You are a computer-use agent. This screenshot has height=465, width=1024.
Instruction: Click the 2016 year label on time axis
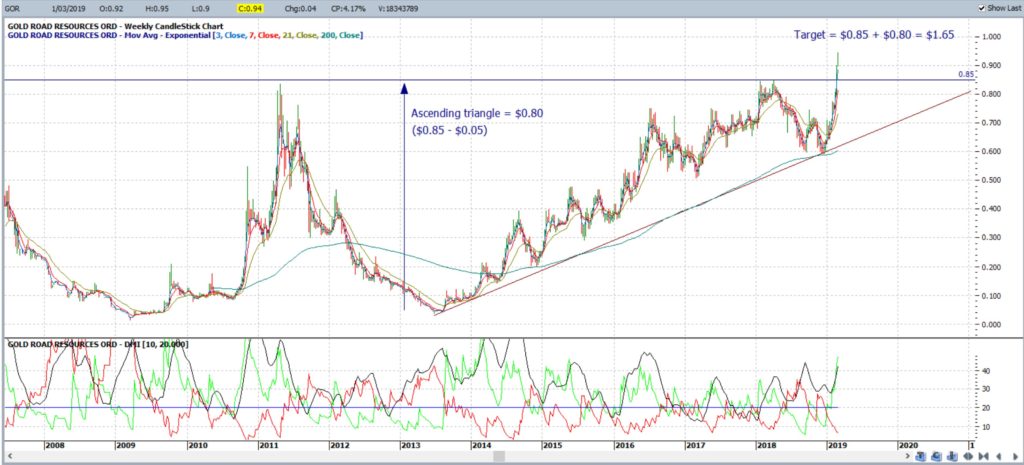point(624,445)
